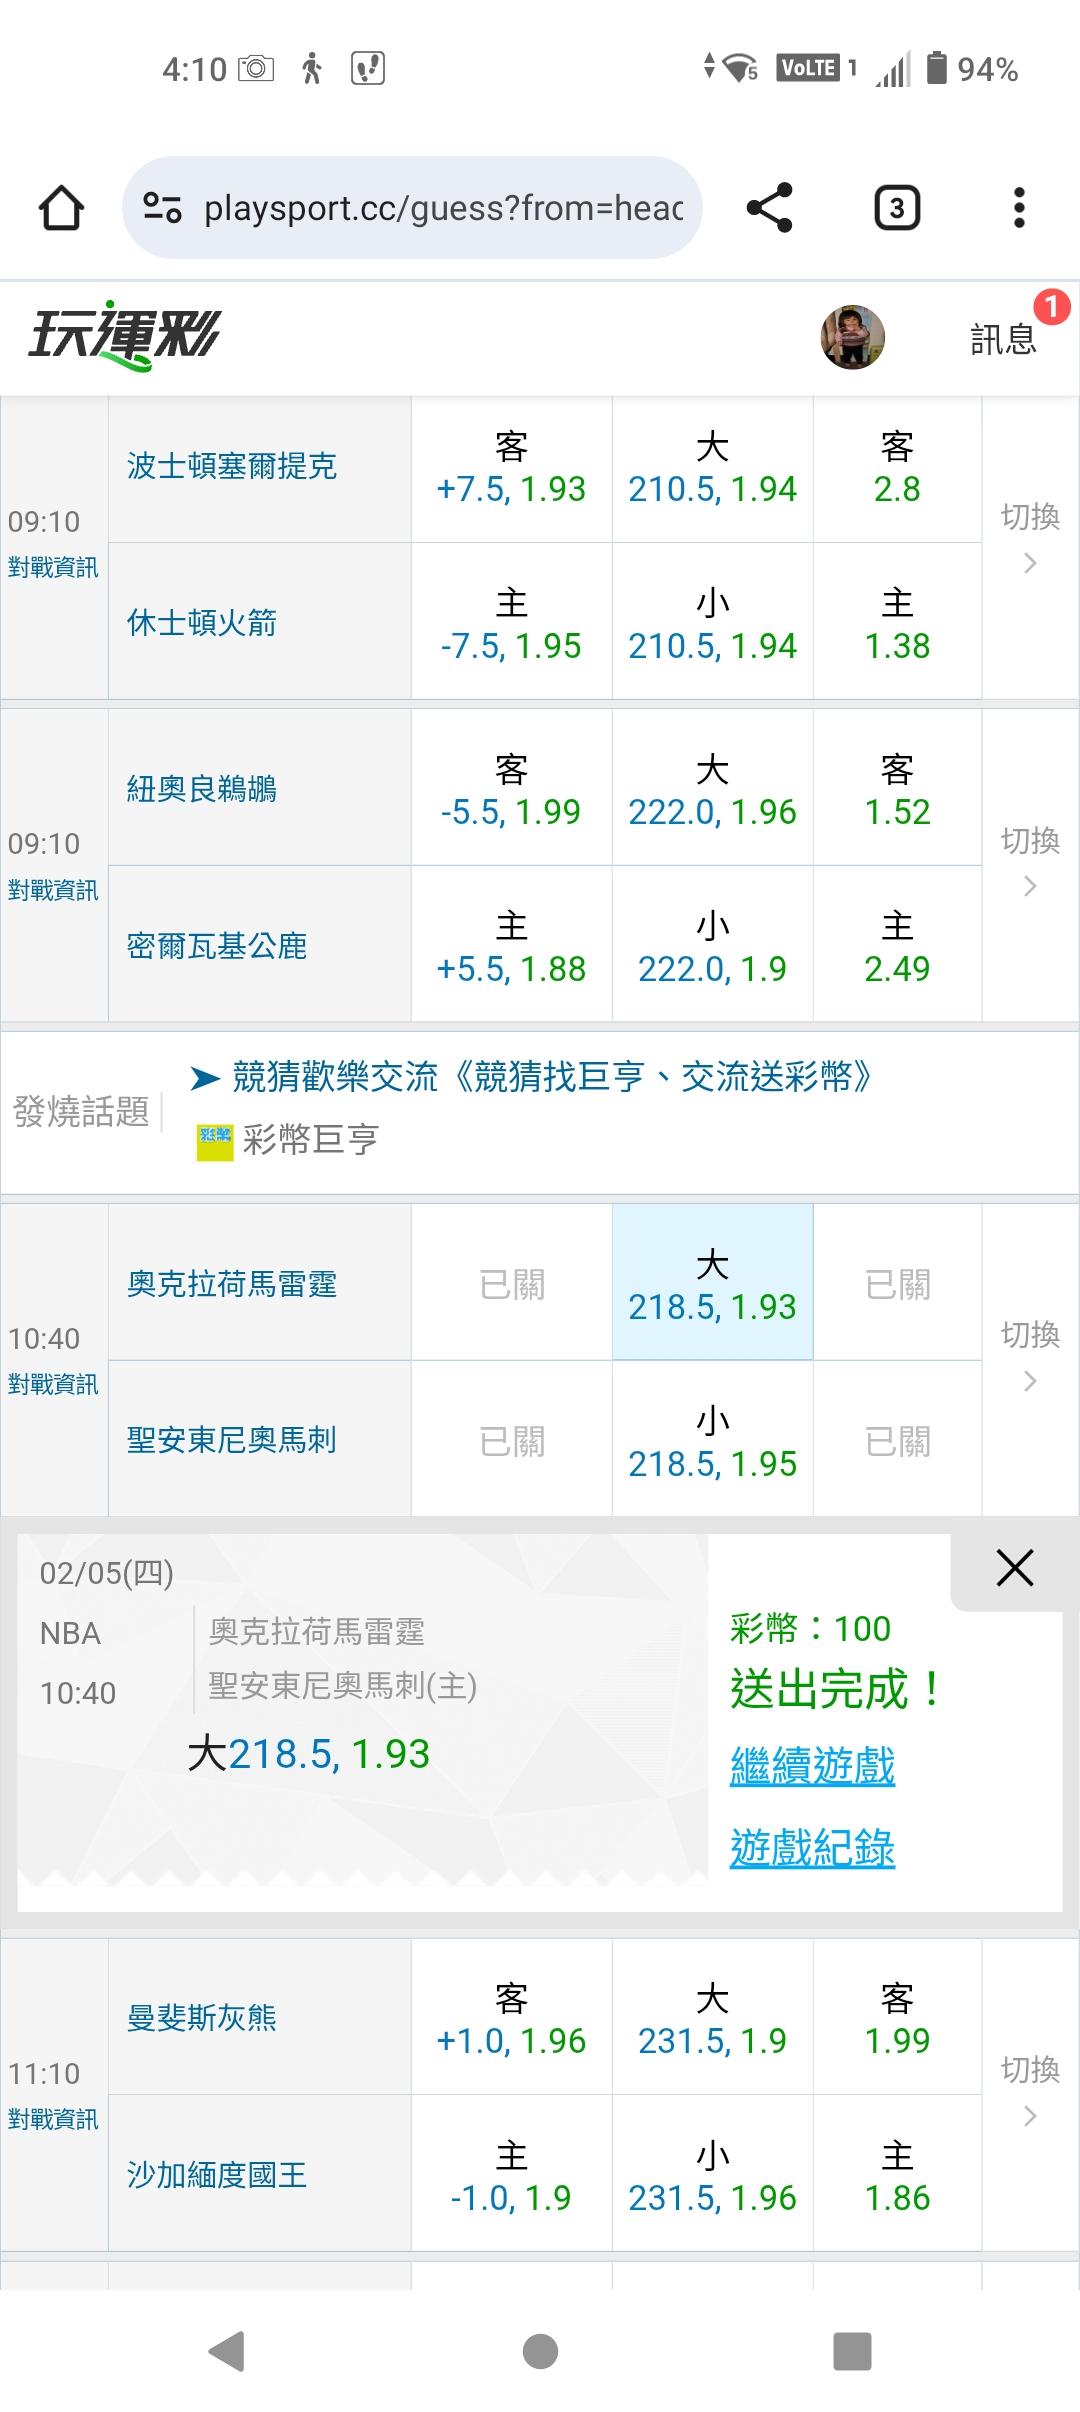Tap the Android back navigation button
1080x2412 pixels.
227,2350
